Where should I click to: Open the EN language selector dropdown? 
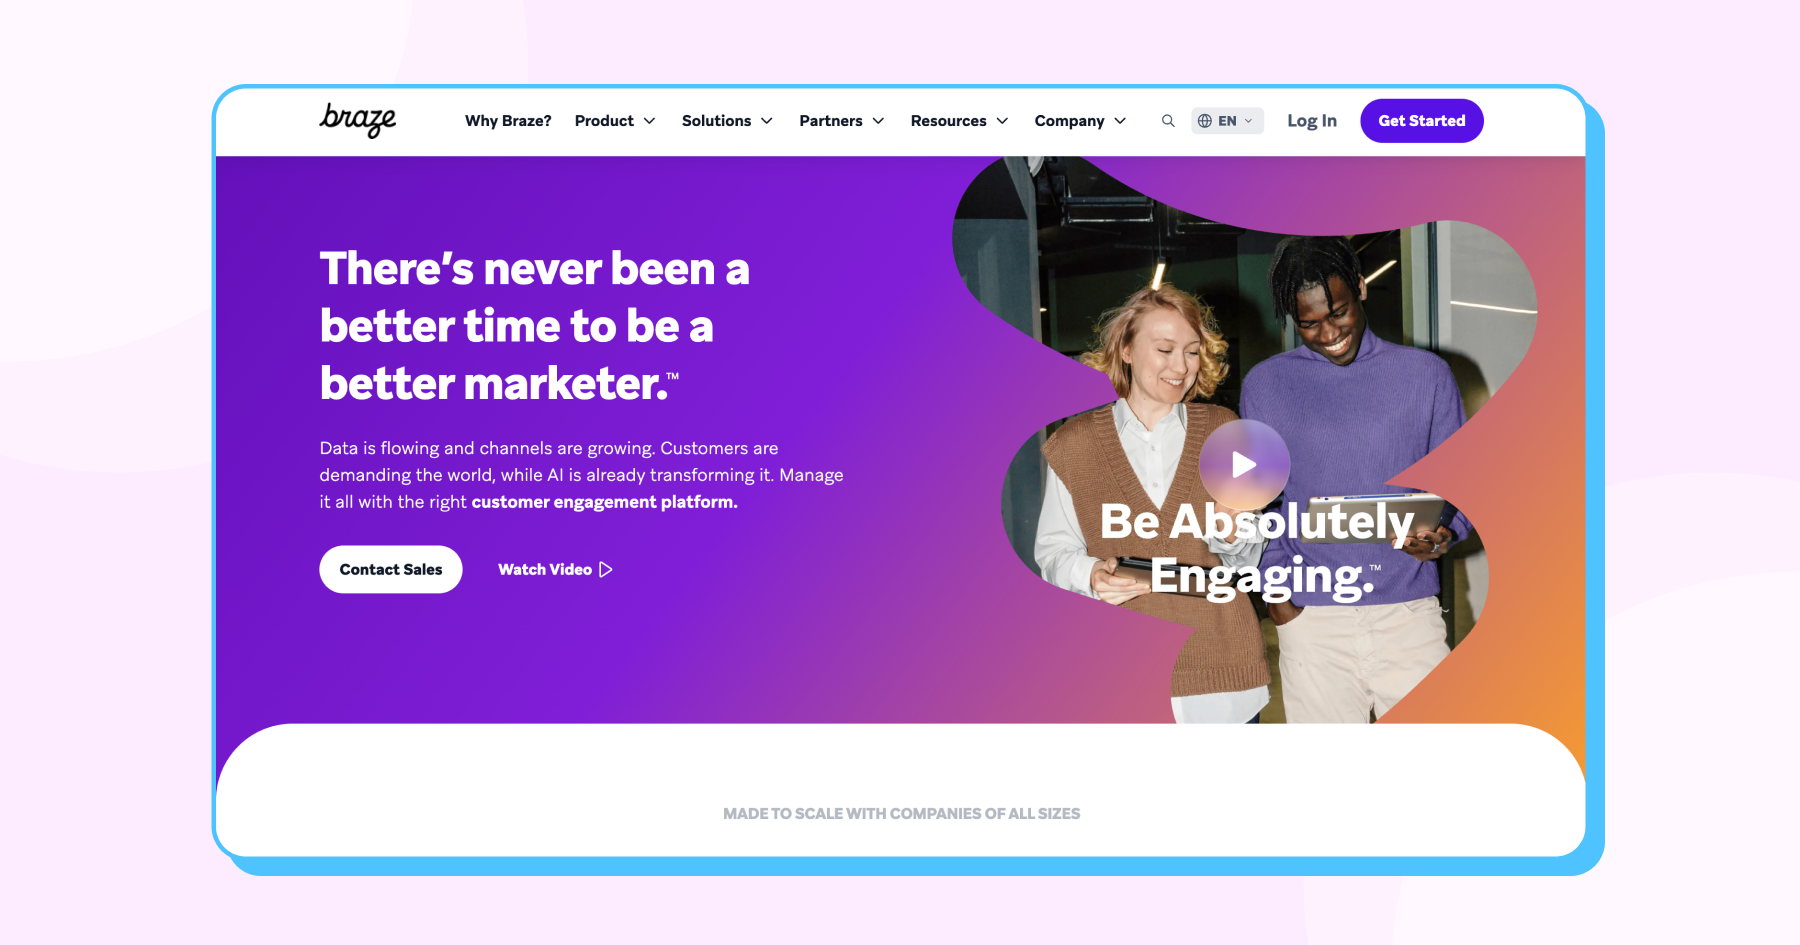[1227, 121]
